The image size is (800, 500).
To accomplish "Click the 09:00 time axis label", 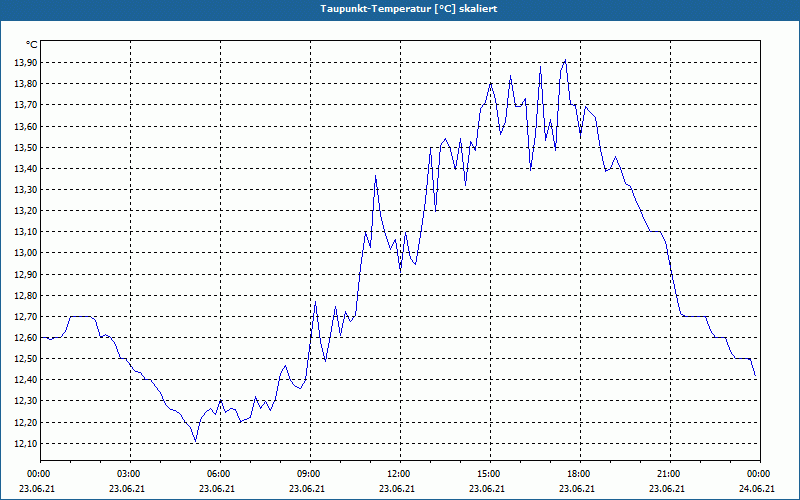I will 310,474.
